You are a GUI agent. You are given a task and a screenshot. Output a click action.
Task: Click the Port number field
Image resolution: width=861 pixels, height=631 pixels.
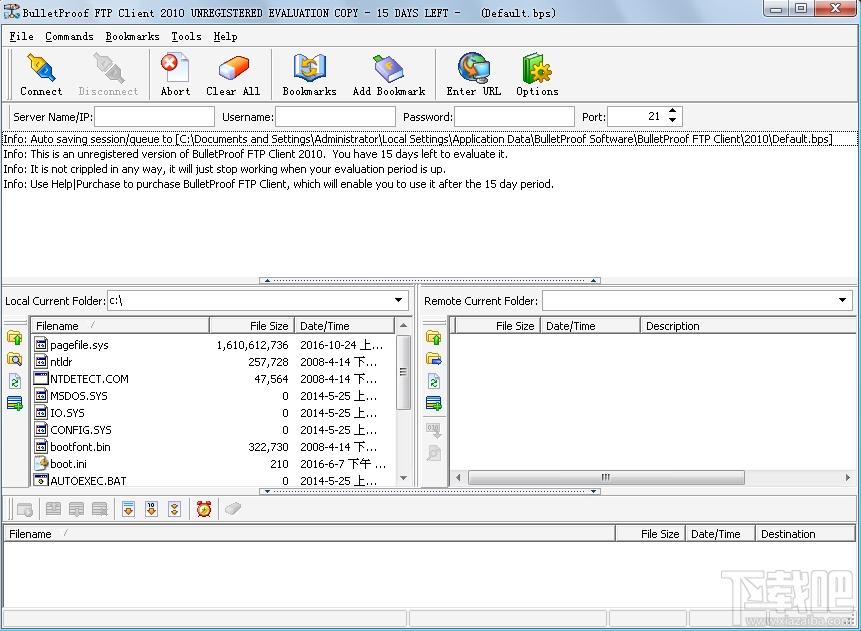coord(636,116)
